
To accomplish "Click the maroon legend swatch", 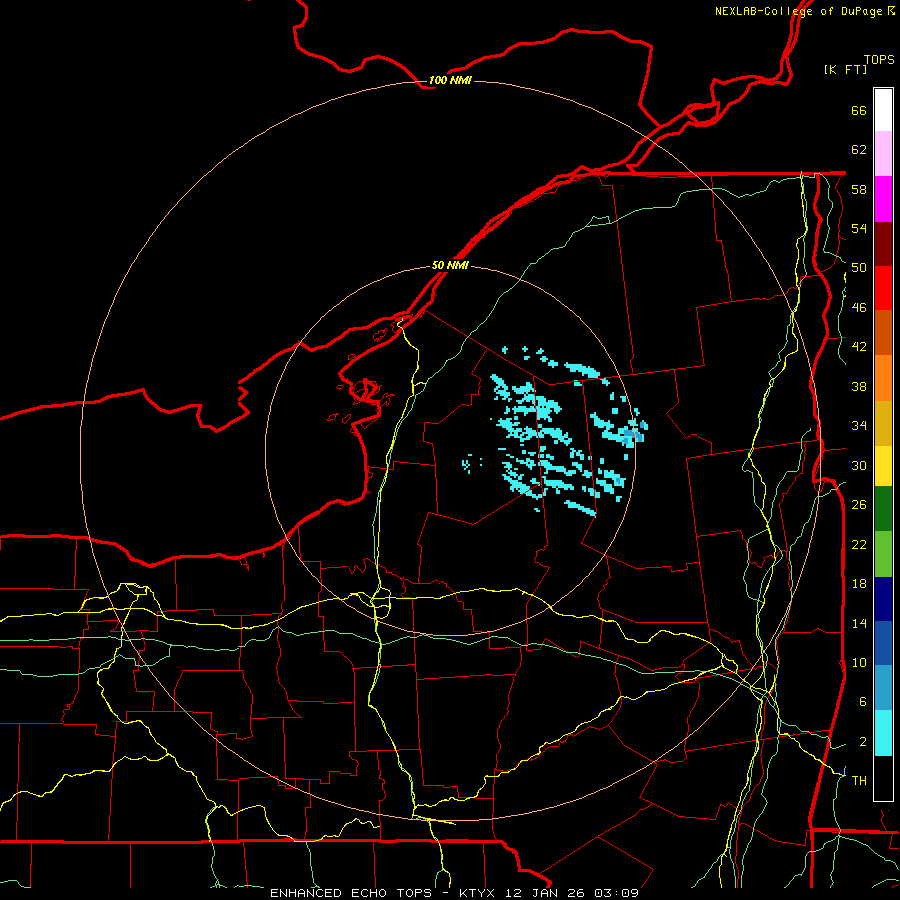I will pos(883,243).
